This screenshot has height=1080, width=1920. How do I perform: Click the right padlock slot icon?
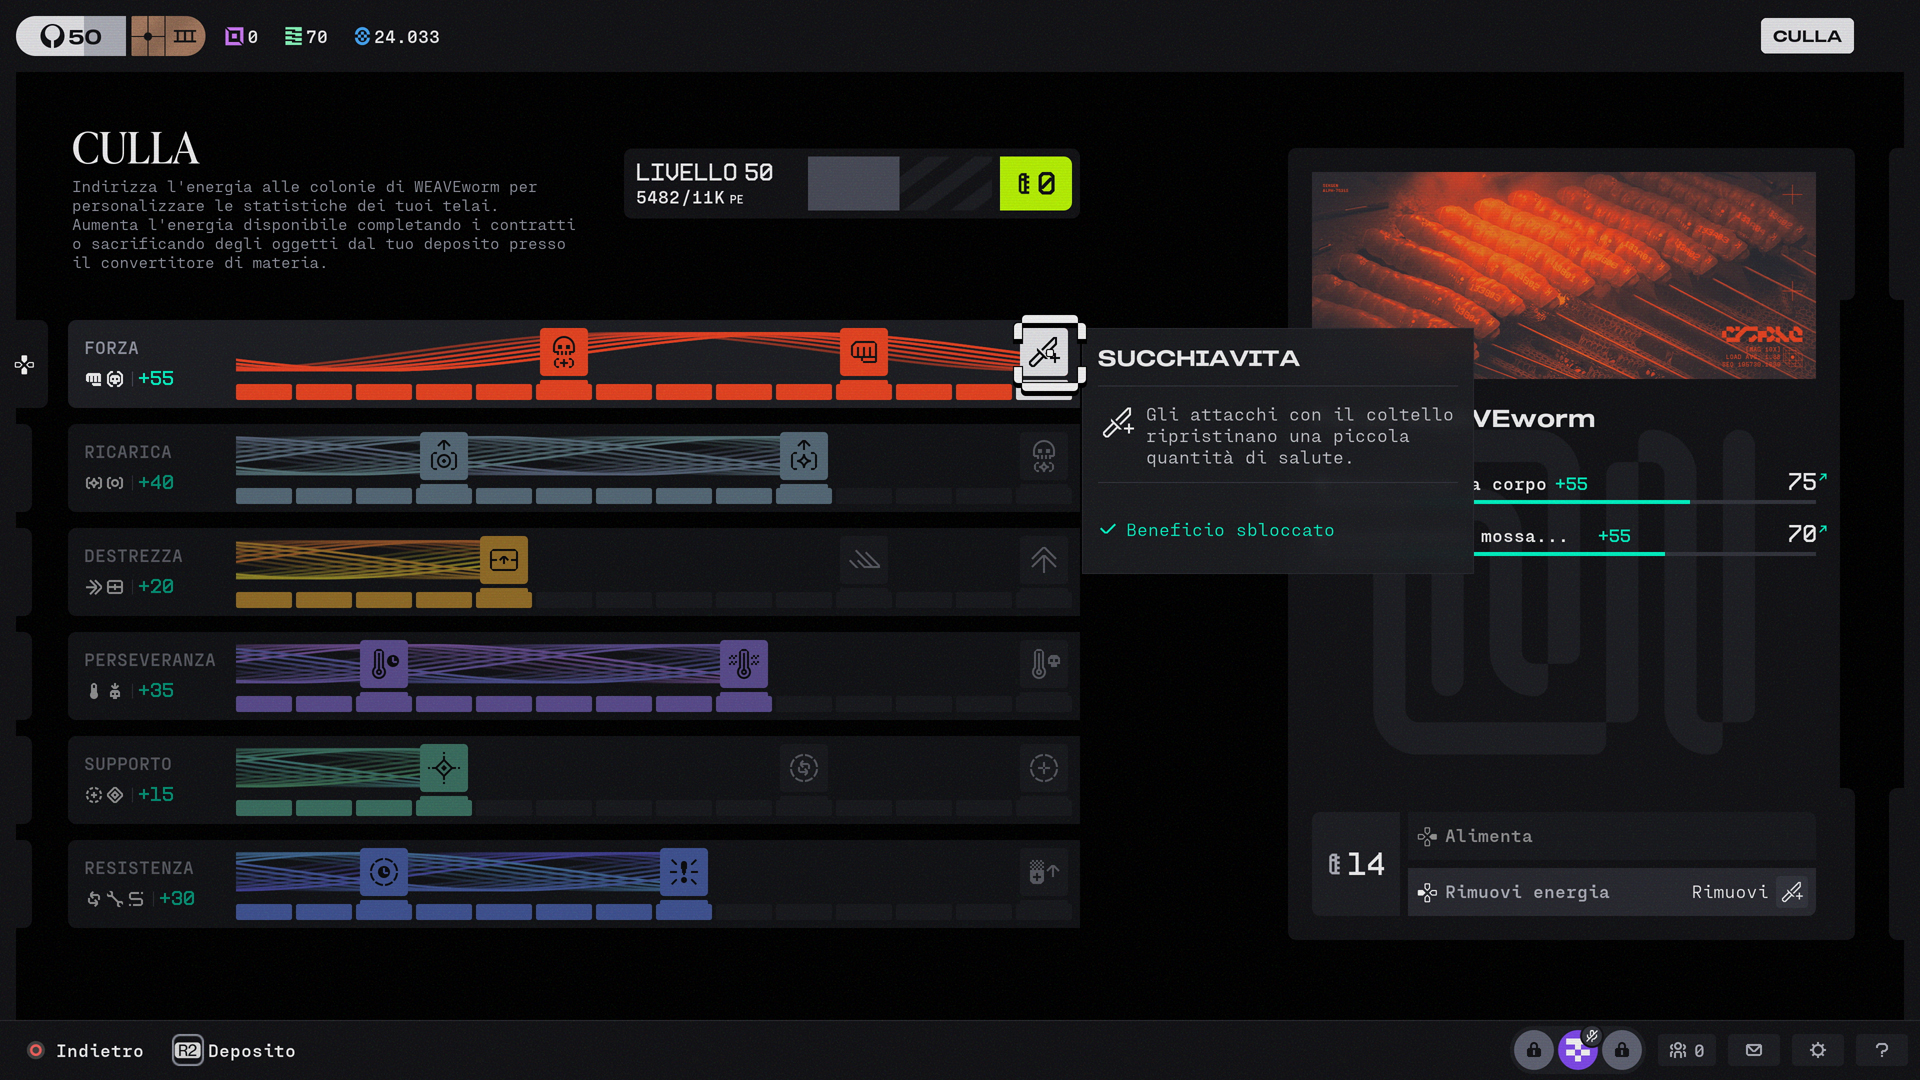click(x=1622, y=1050)
